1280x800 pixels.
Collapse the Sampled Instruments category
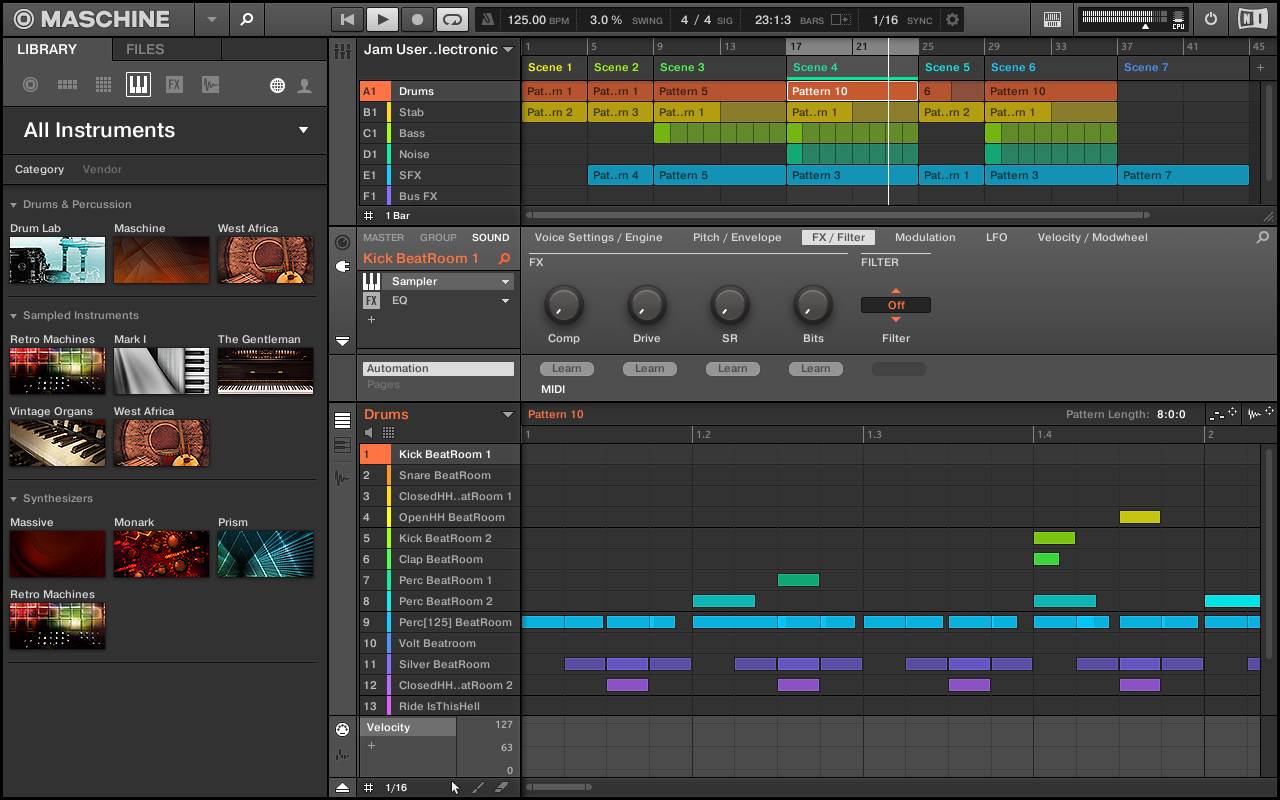tap(14, 316)
